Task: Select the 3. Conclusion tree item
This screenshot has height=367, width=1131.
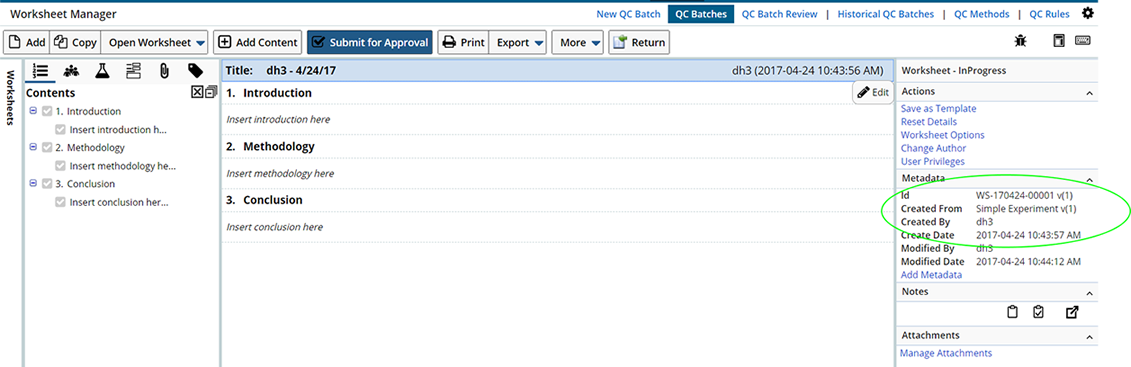Action: [x=85, y=183]
